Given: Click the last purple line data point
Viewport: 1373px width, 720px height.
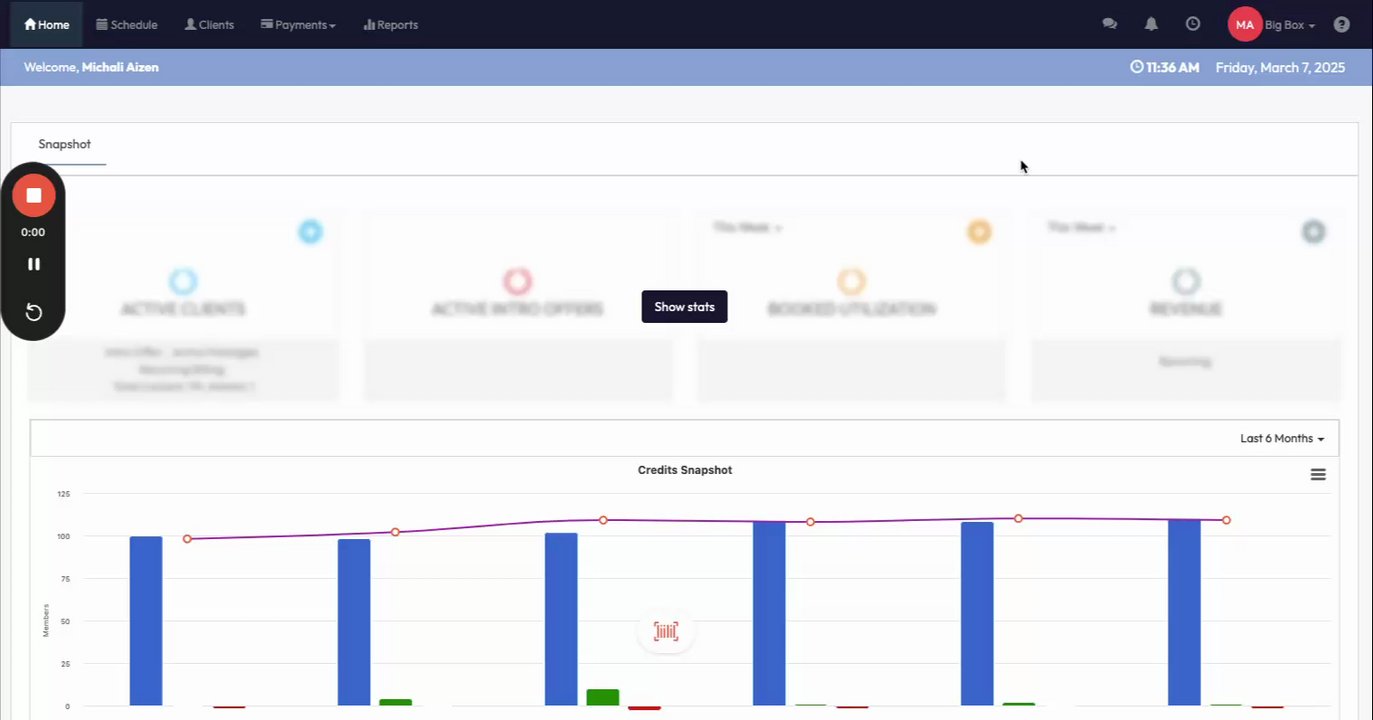Looking at the screenshot, I should coord(1226,520).
